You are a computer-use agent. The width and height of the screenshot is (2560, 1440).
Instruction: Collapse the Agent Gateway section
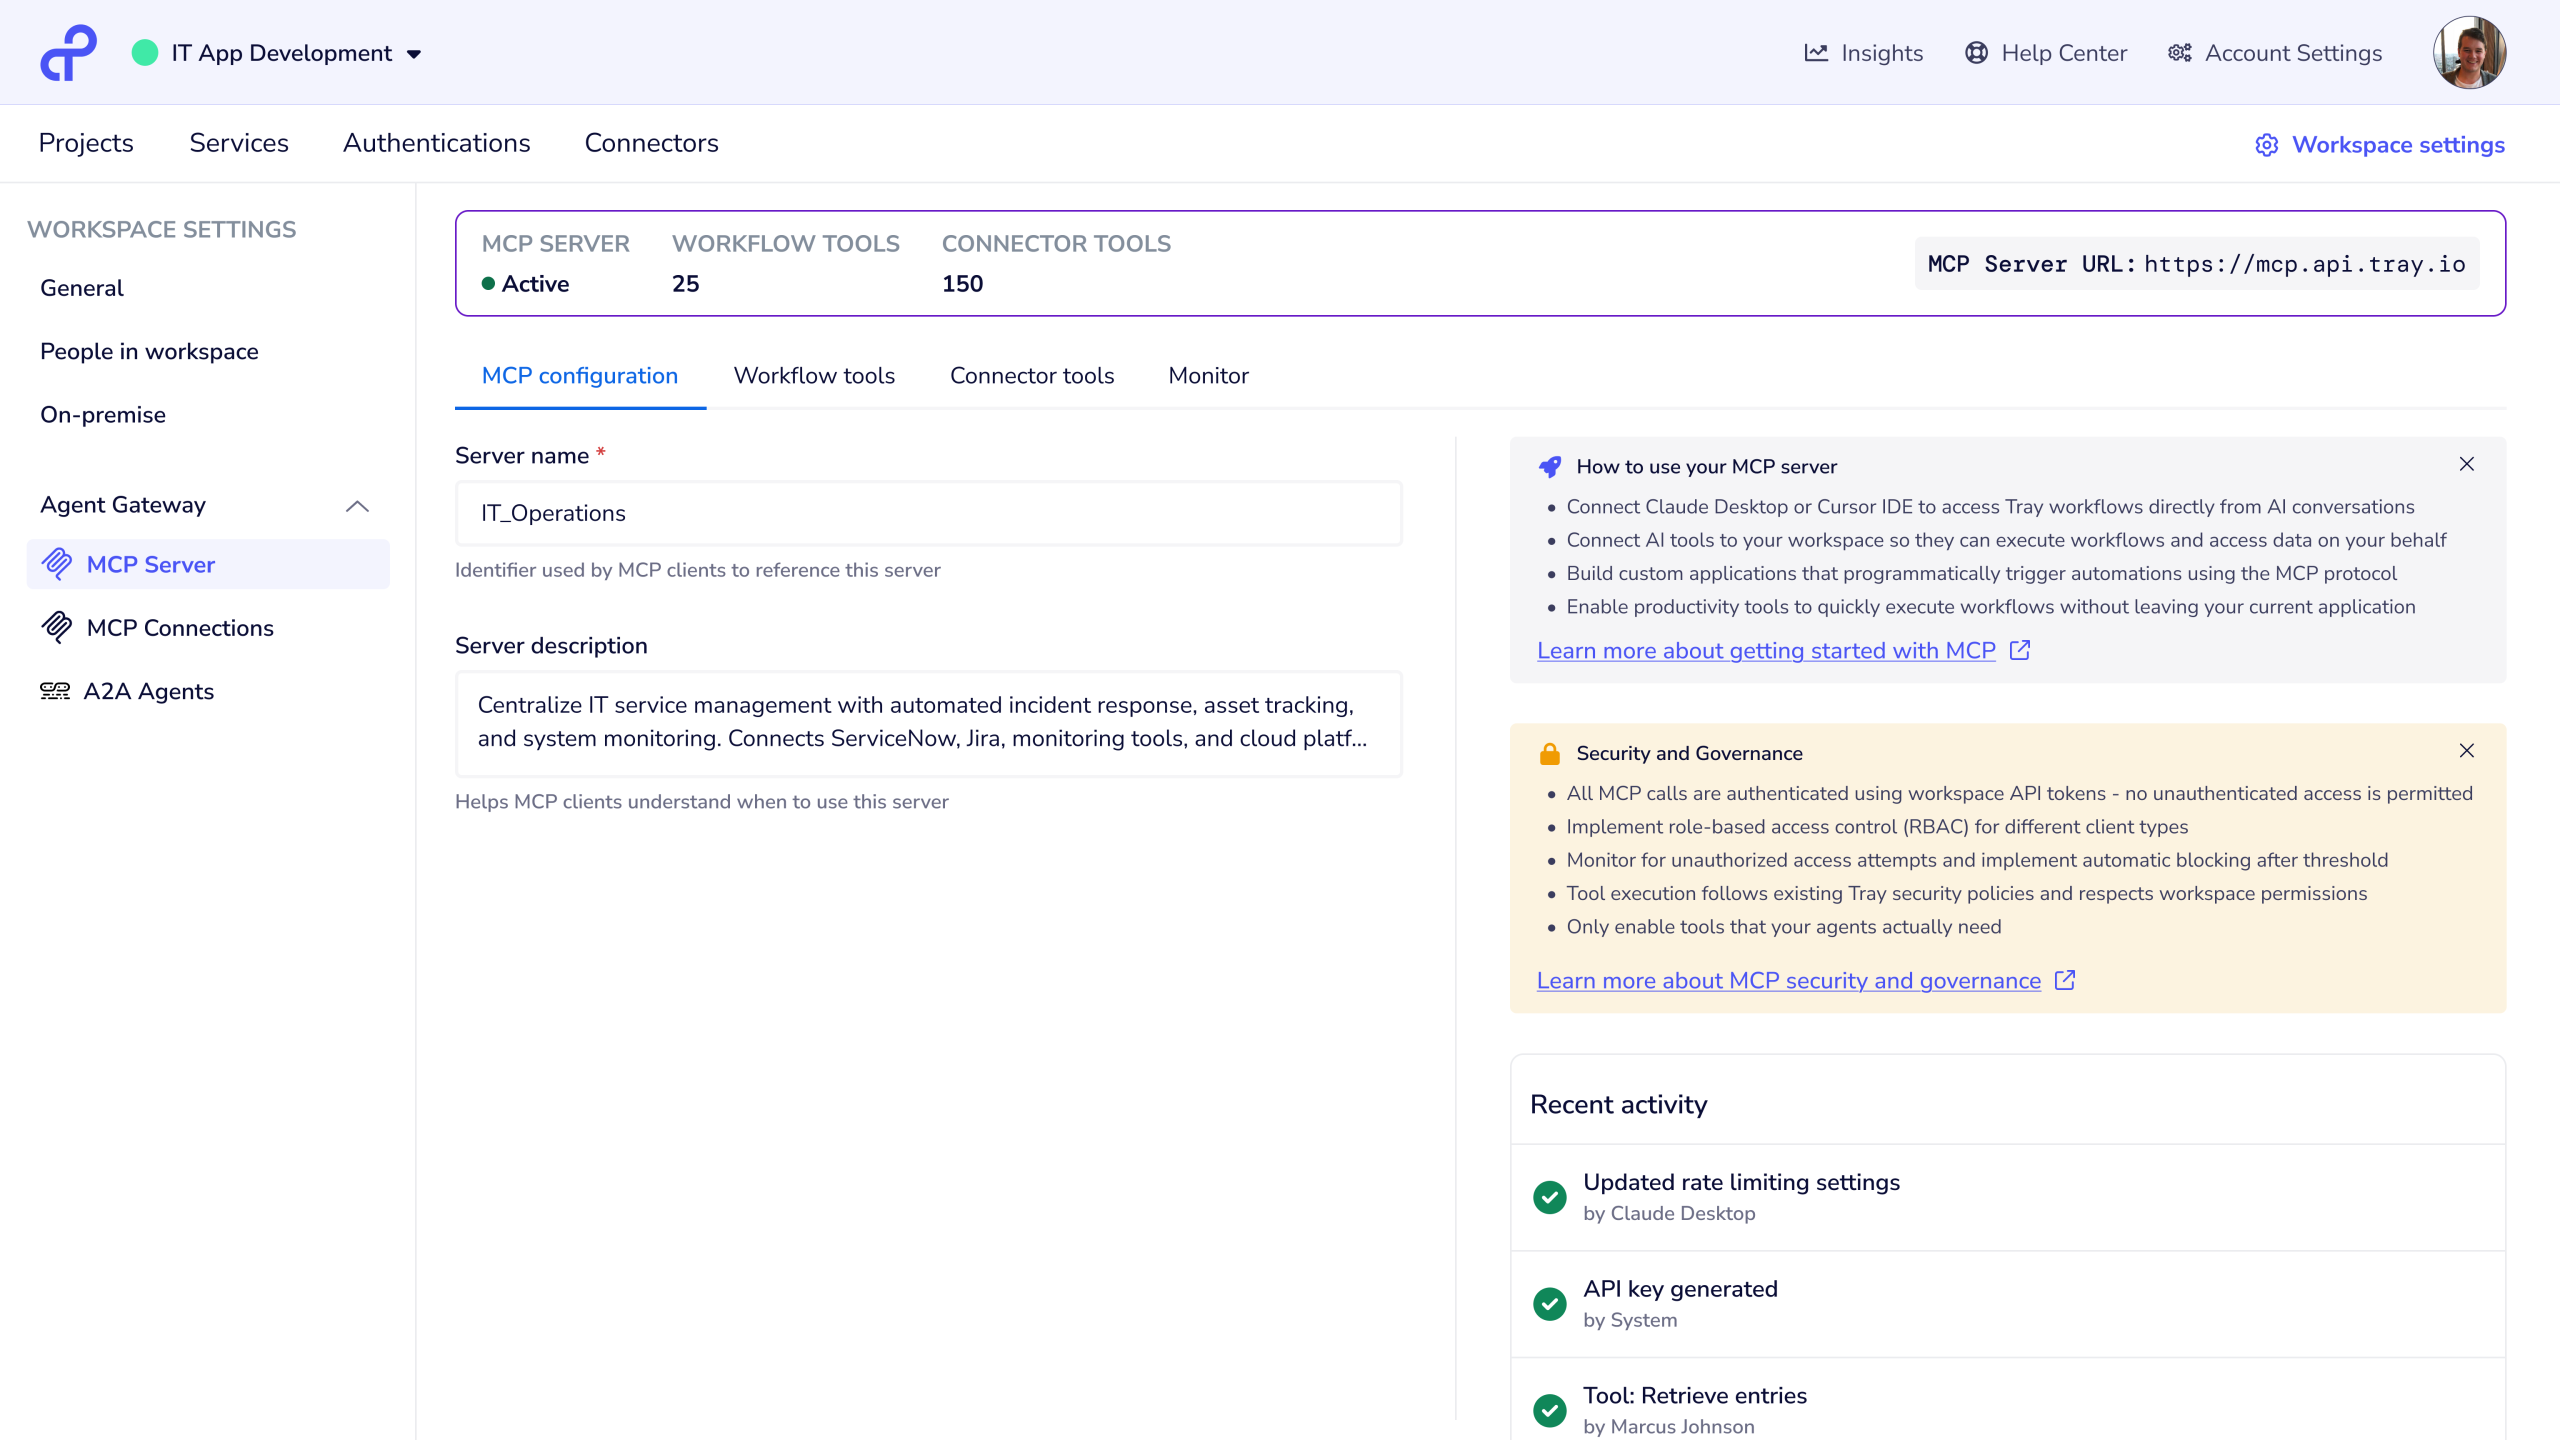(357, 506)
